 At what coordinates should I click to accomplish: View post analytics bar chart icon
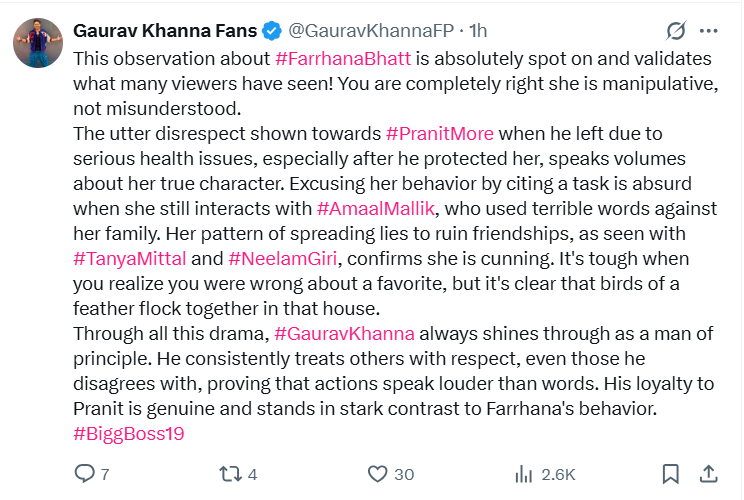(523, 473)
